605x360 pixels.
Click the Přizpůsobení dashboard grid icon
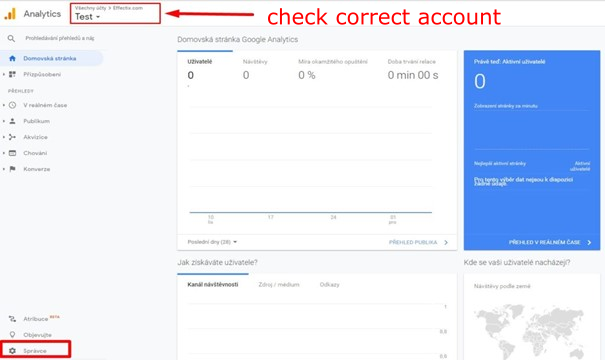point(12,74)
